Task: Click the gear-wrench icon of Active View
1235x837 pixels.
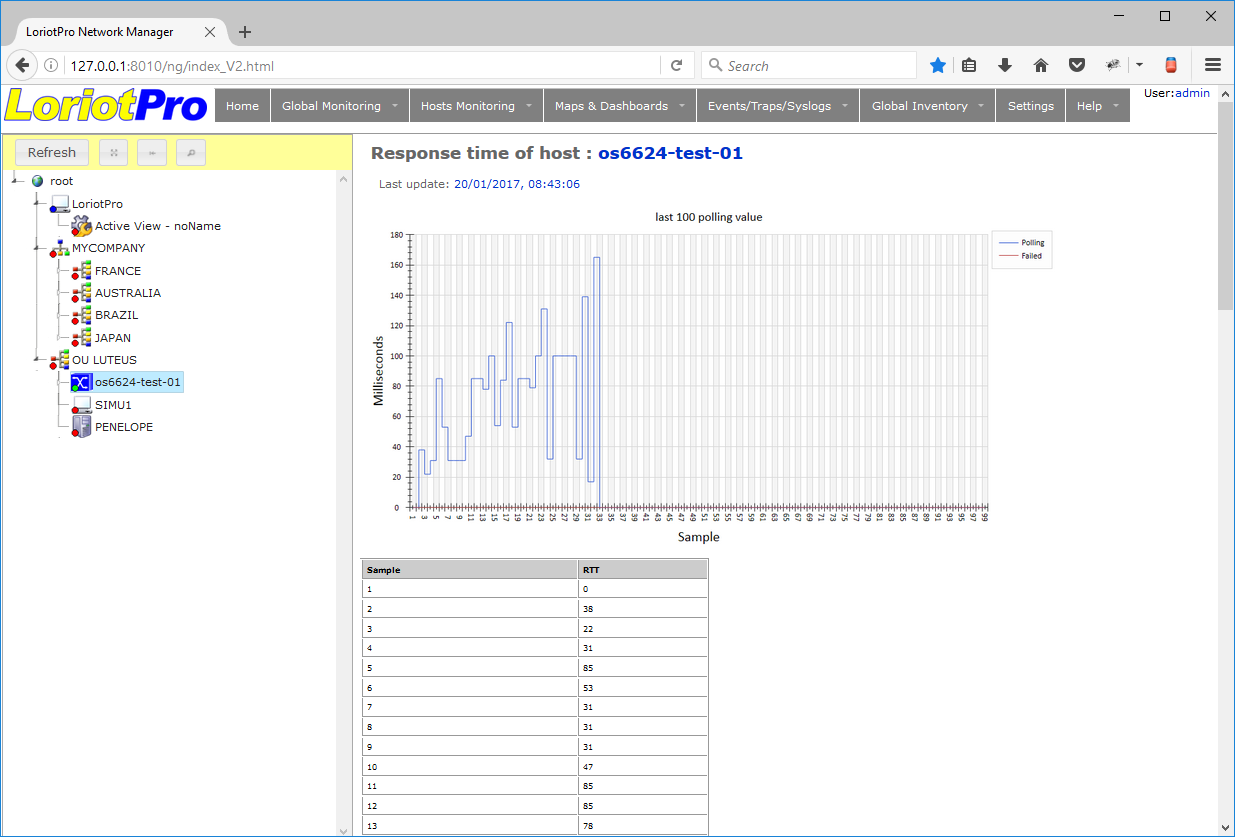Action: pos(82,226)
